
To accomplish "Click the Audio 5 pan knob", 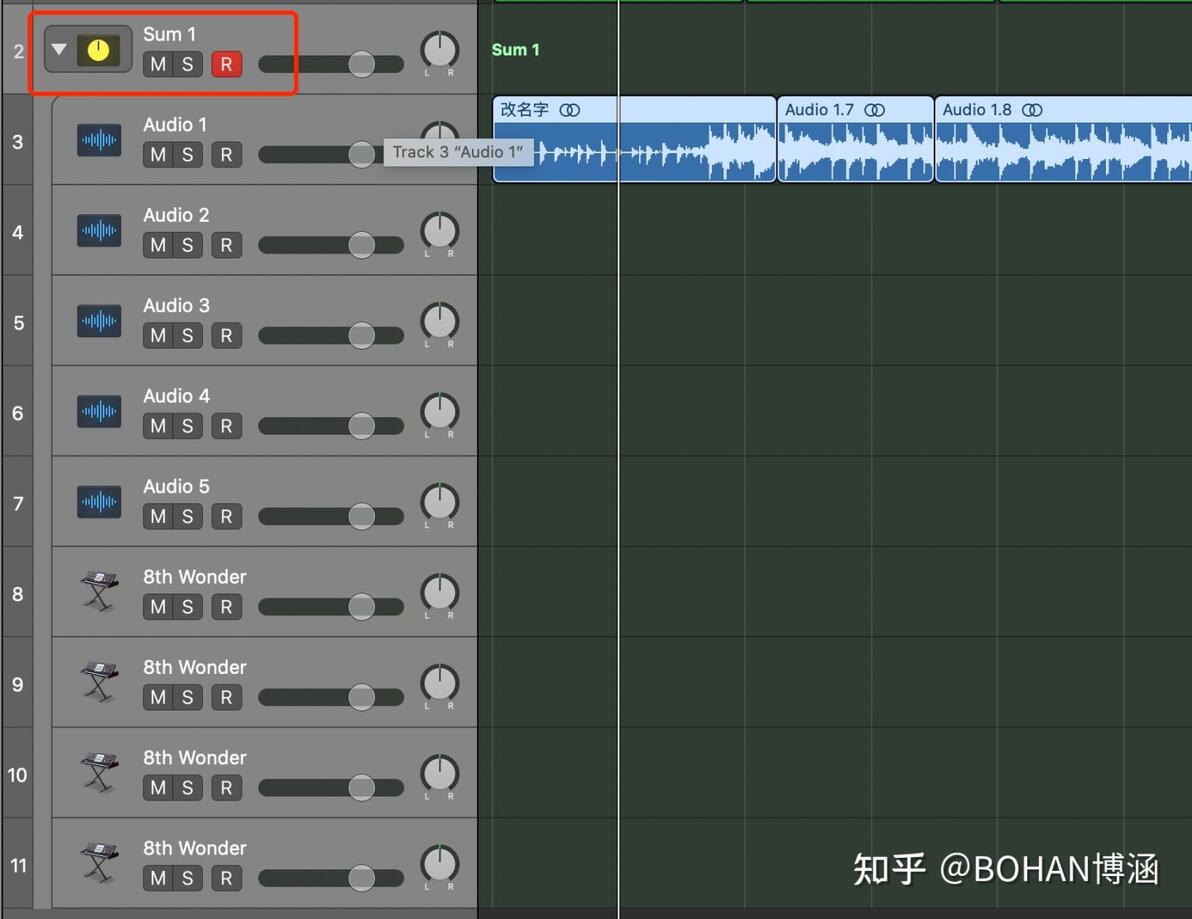I will coord(439,503).
